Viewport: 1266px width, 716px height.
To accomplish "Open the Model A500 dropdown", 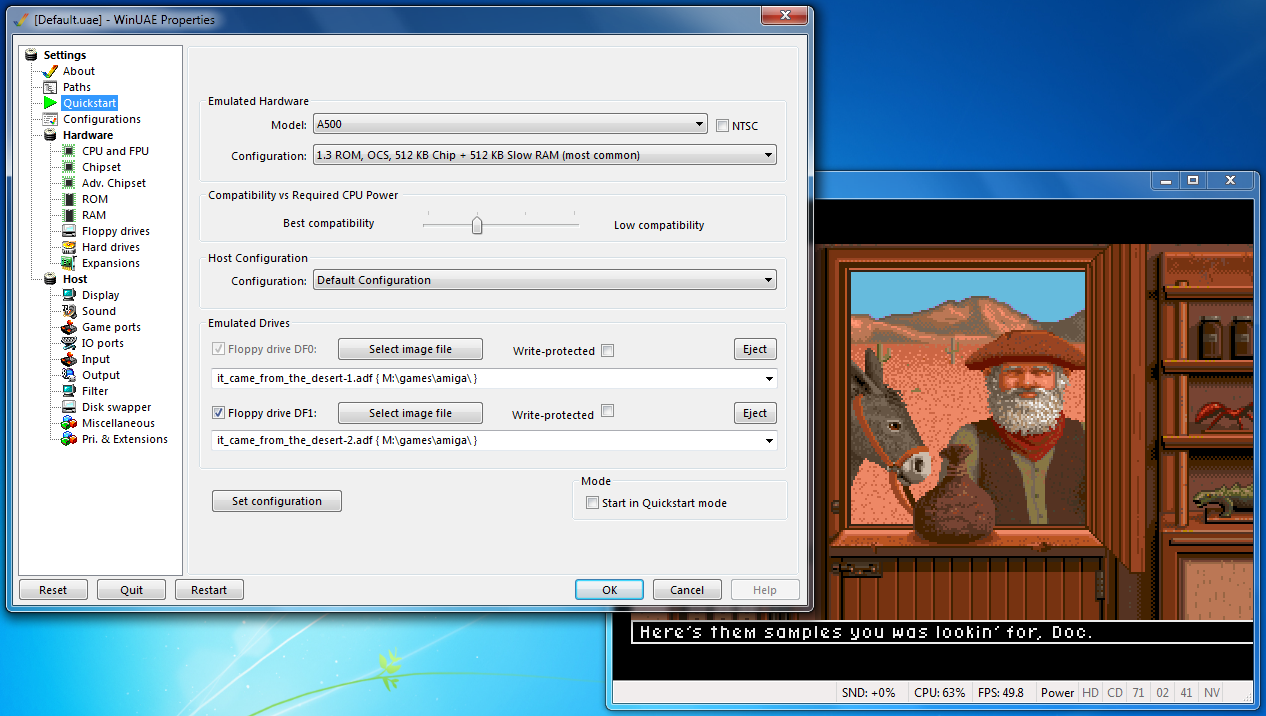I will [510, 124].
